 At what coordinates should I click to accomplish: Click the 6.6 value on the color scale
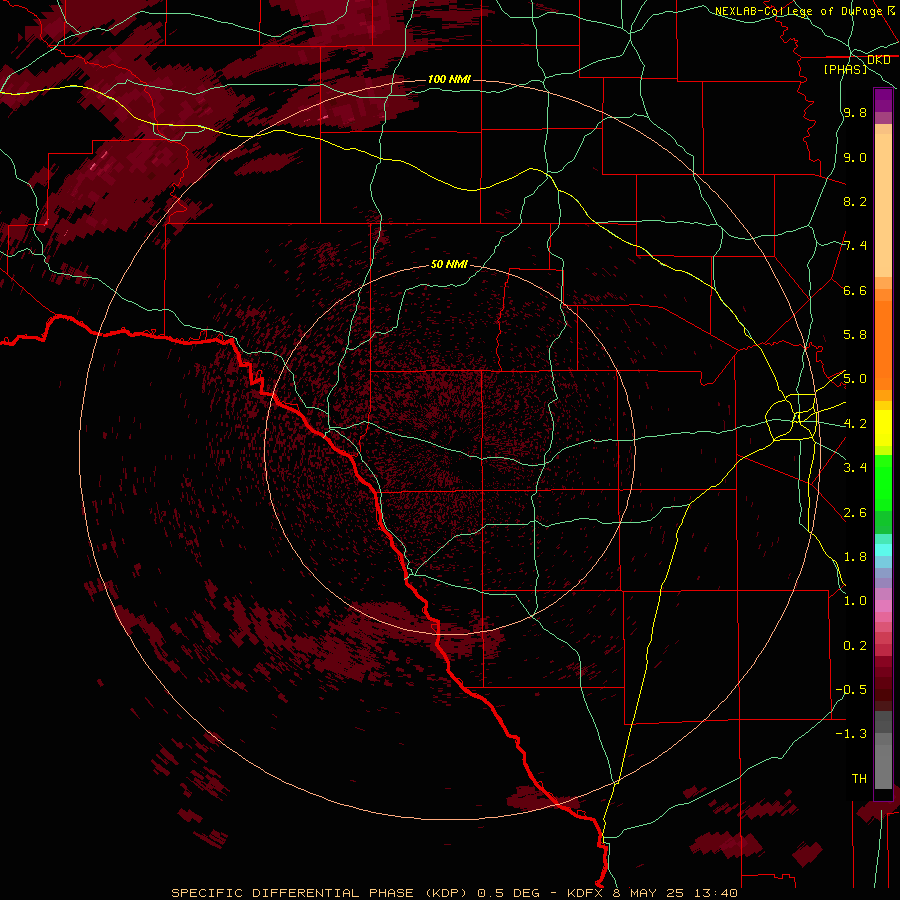click(855, 291)
